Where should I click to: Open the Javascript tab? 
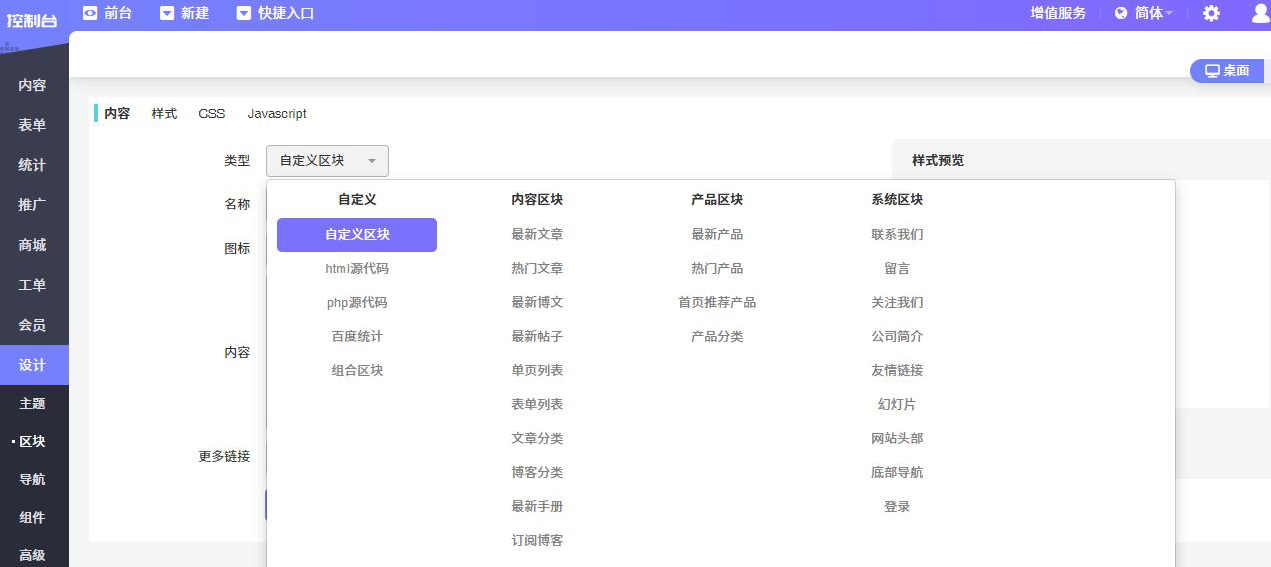[x=277, y=114]
